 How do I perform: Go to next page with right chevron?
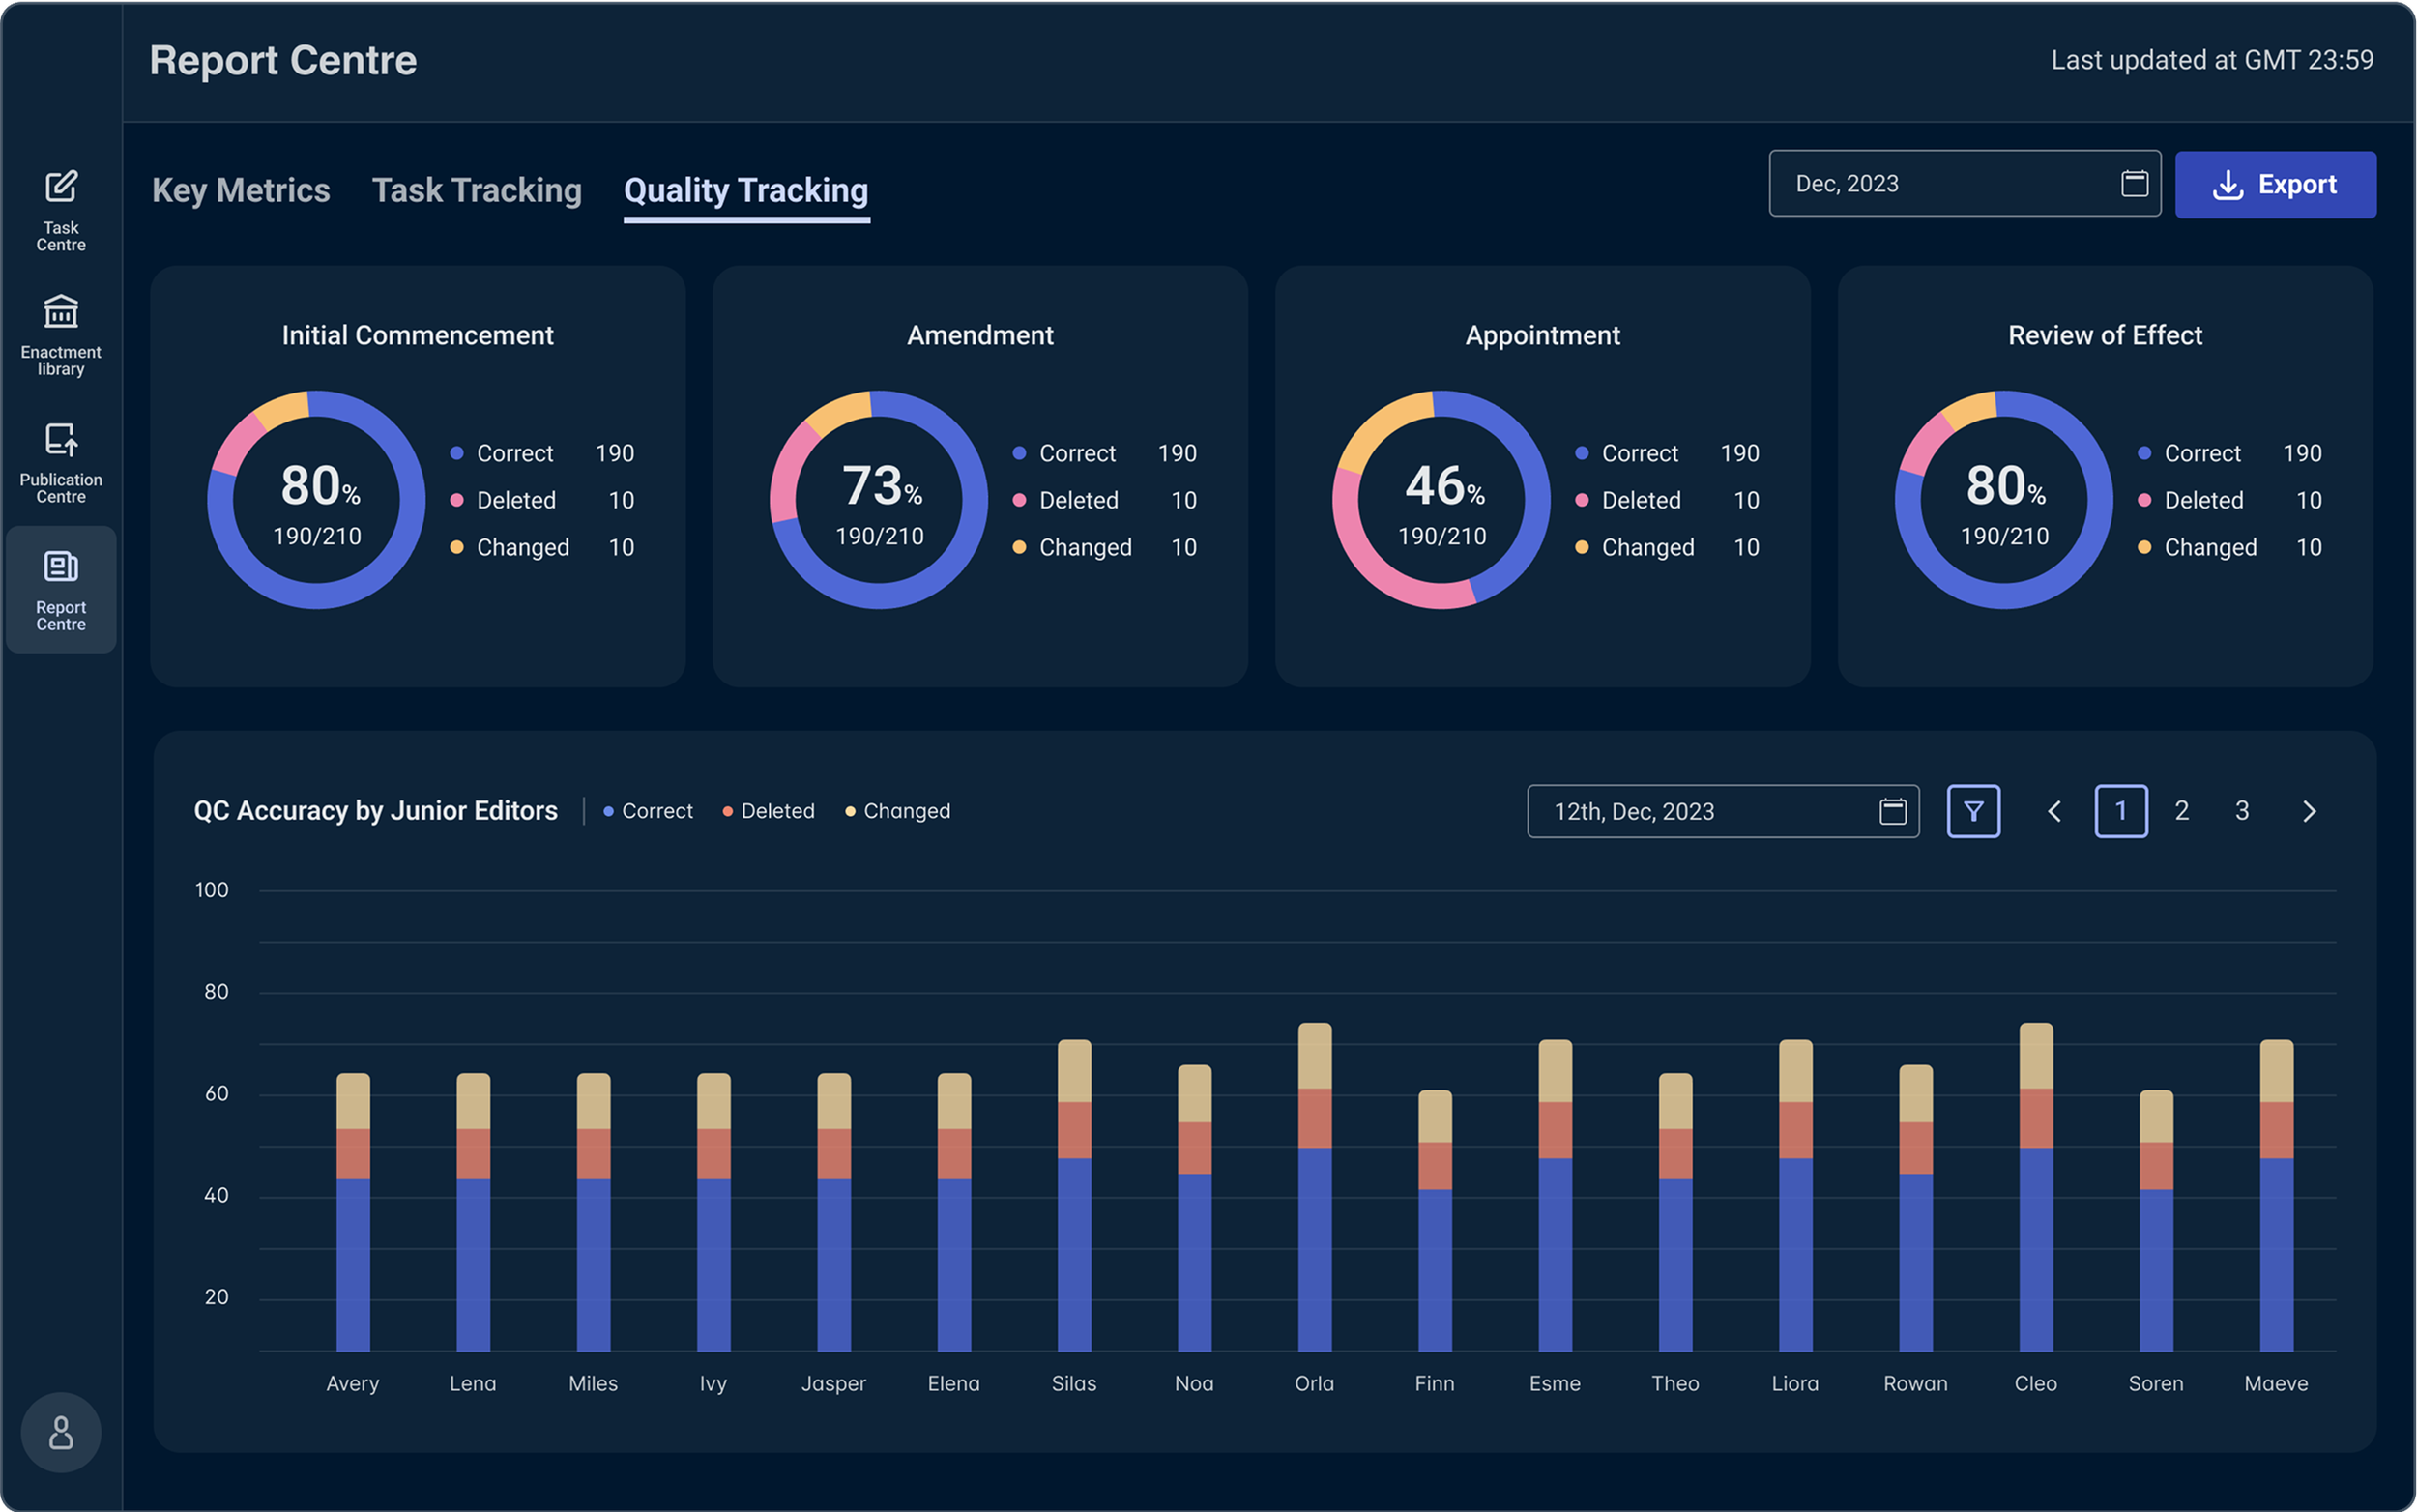pos(2309,811)
